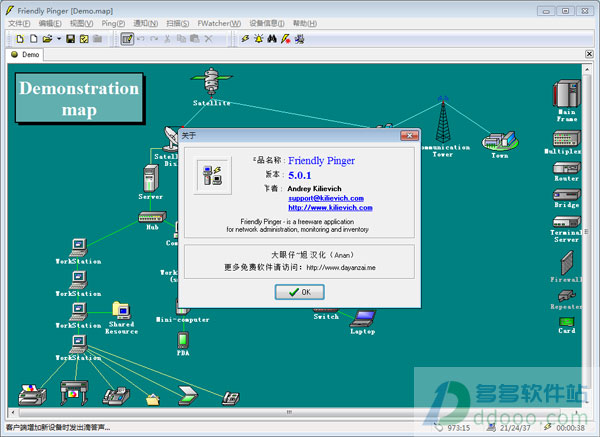The height and width of the screenshot is (437, 600).
Task: Click the redo arrow icon
Action: coord(154,39)
